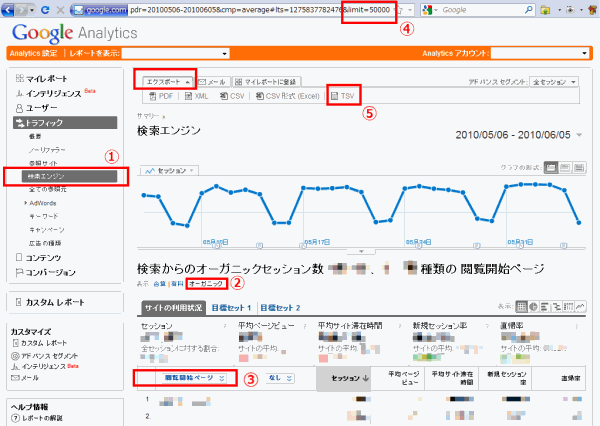This screenshot has height=426, width=600.
Task: Export report as PDF
Action: pos(161,96)
